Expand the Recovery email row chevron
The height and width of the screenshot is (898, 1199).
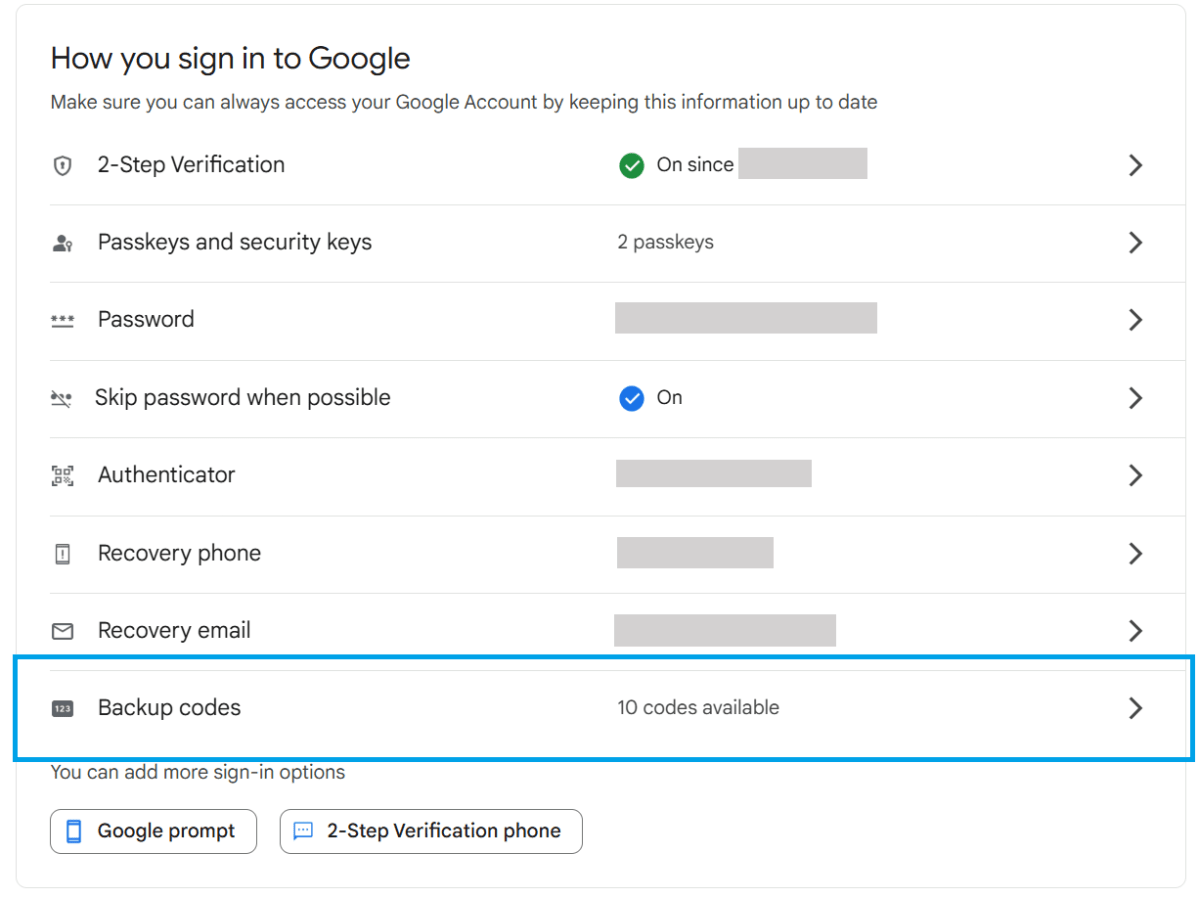point(1136,631)
